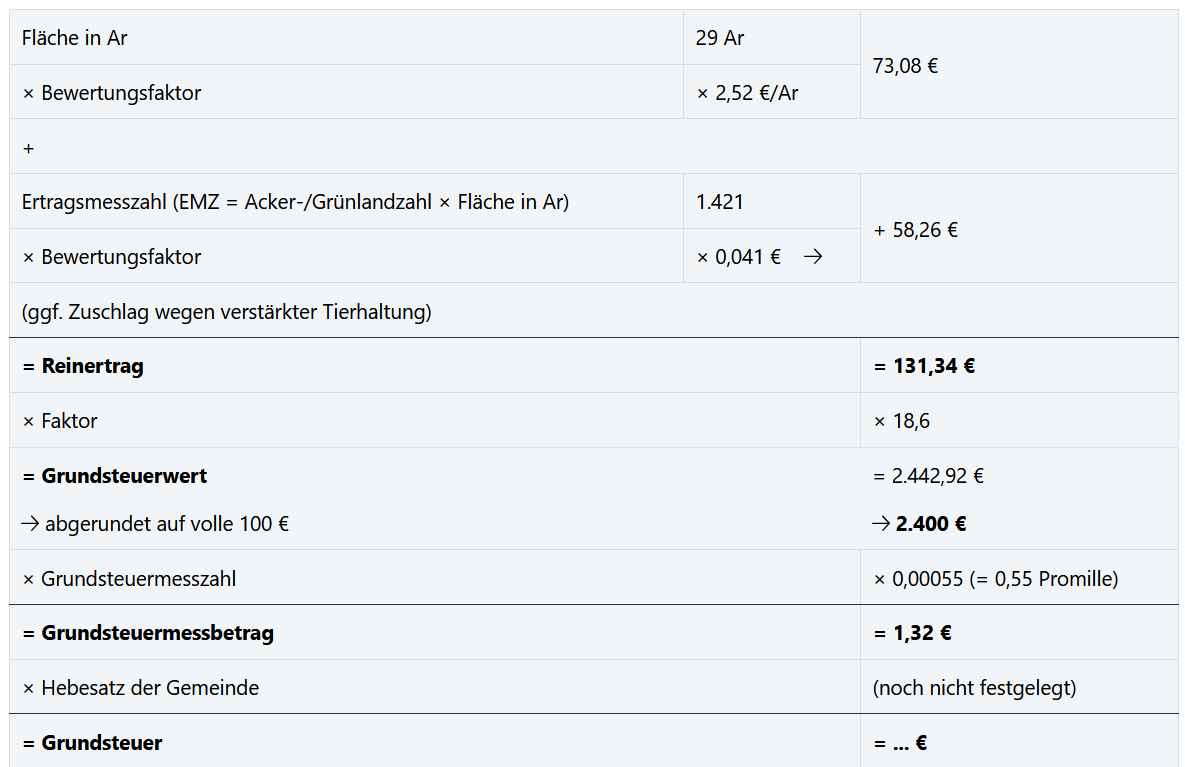Screen dimensions: 1185x767
Task: Click the Ertragsmesszahl (EMZ) row label
Action: (295, 202)
